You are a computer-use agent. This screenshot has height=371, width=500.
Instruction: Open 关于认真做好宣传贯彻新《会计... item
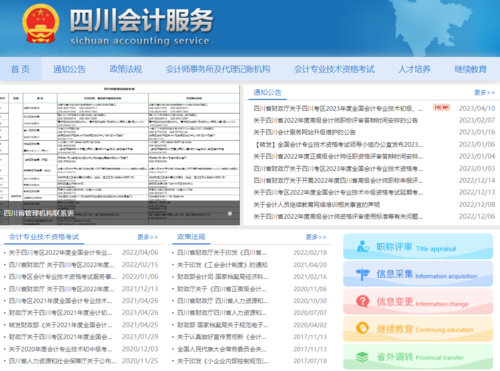[x=222, y=337]
